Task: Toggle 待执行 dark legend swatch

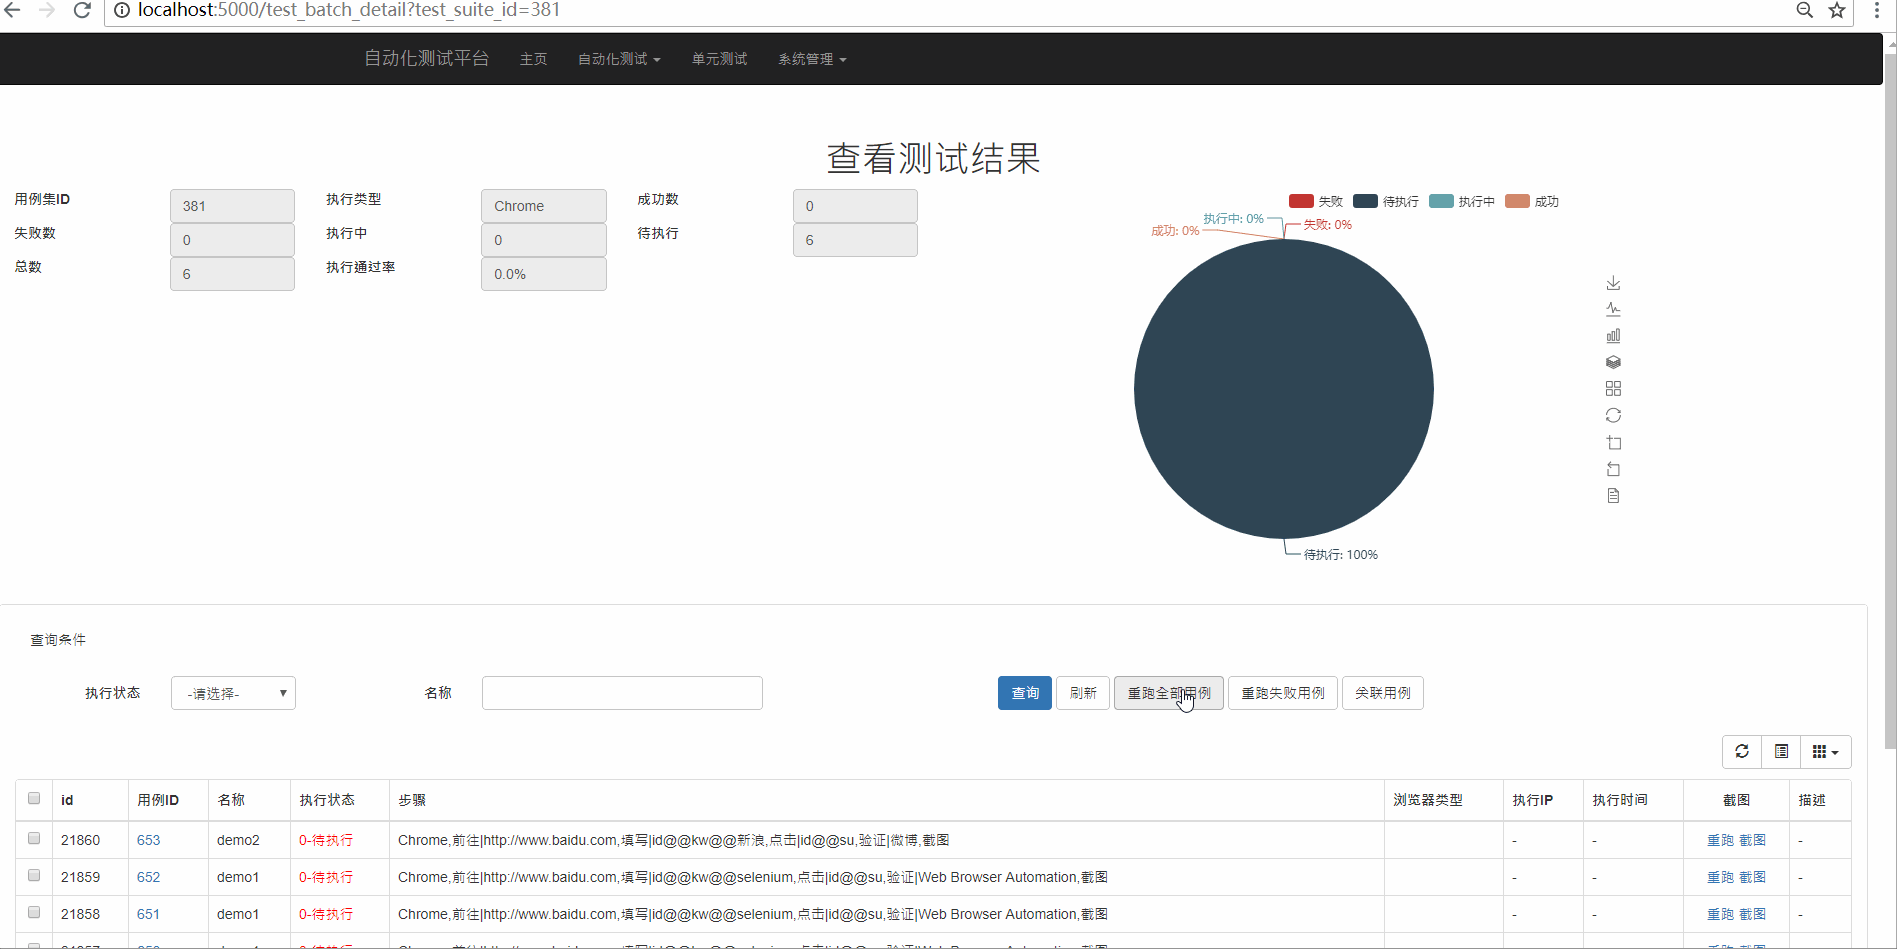Action: [x=1365, y=201]
